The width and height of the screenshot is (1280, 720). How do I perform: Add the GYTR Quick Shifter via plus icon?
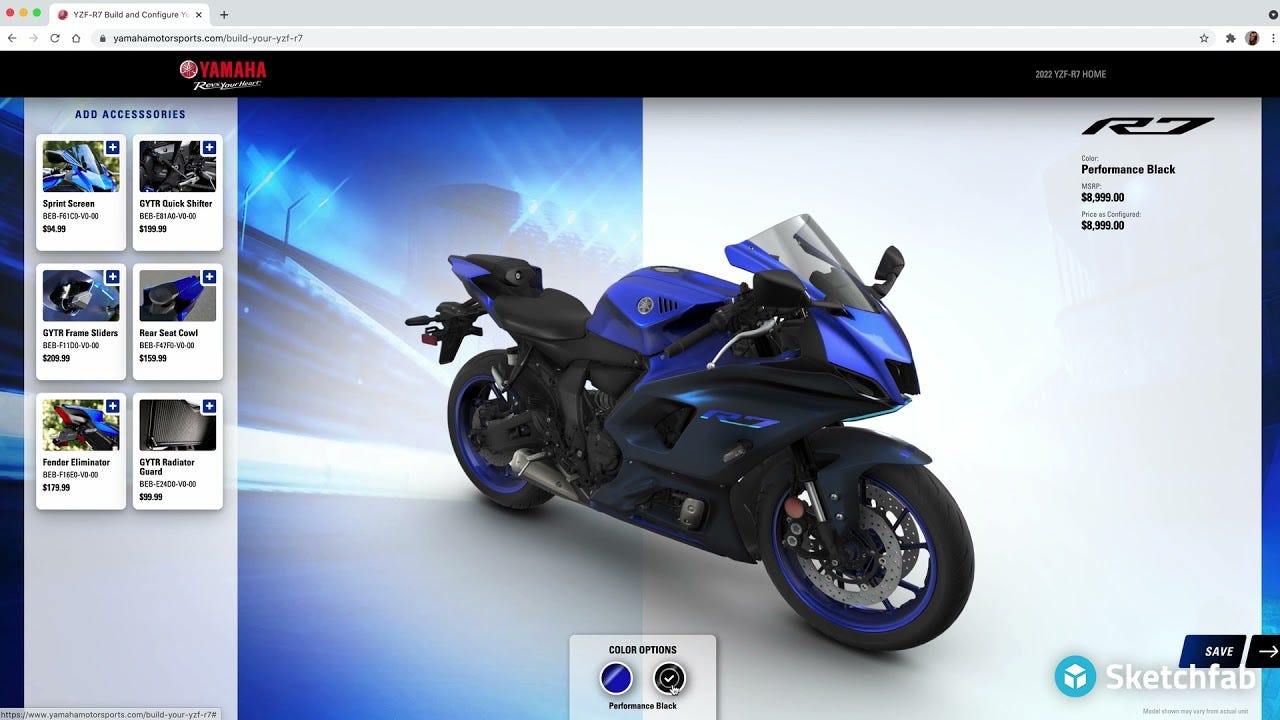(x=209, y=147)
